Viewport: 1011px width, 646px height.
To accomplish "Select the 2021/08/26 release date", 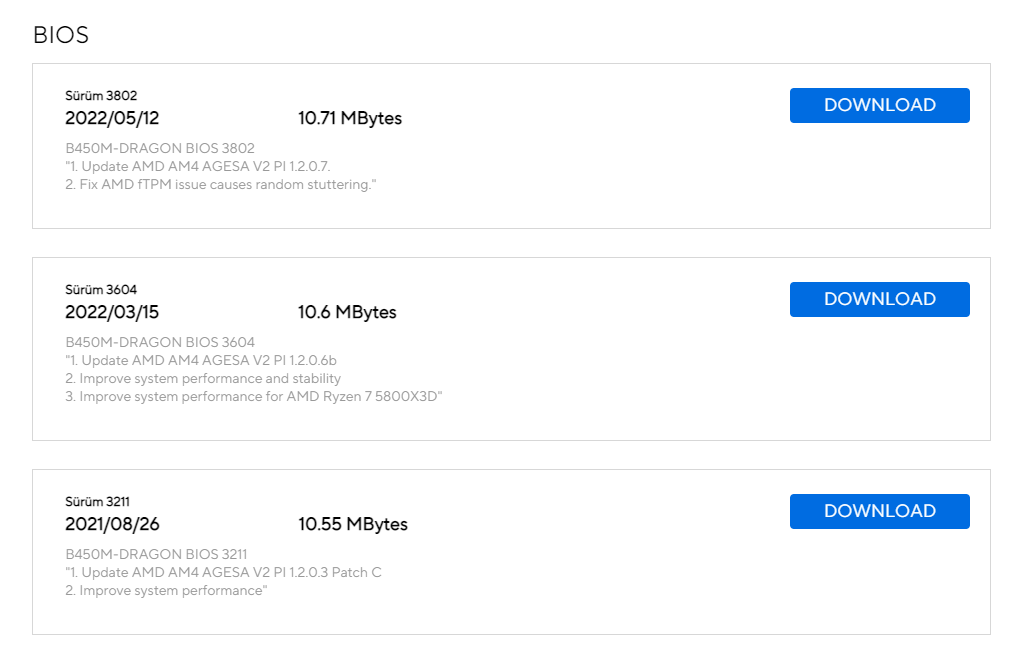I will [x=112, y=524].
